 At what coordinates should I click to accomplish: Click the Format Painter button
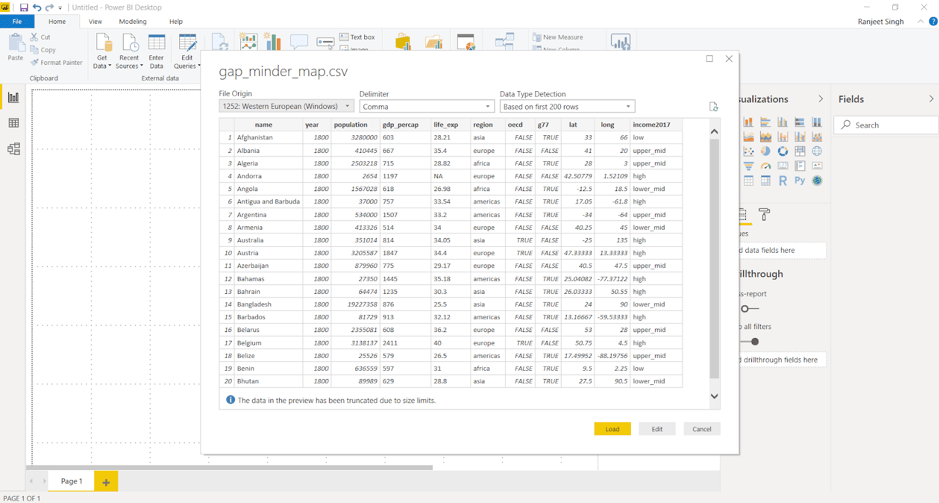(x=56, y=62)
